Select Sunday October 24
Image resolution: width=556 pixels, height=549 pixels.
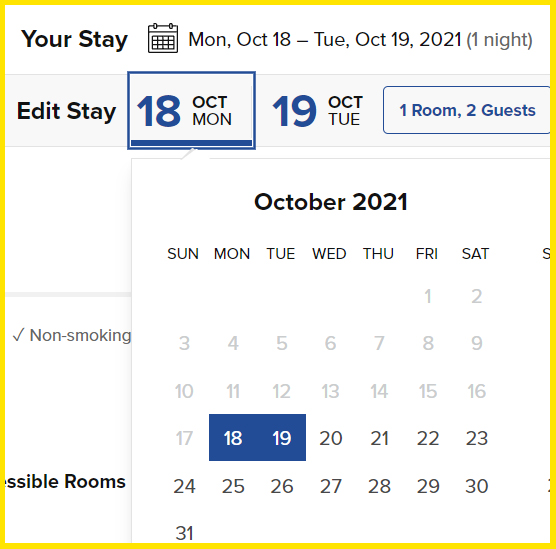(184, 486)
